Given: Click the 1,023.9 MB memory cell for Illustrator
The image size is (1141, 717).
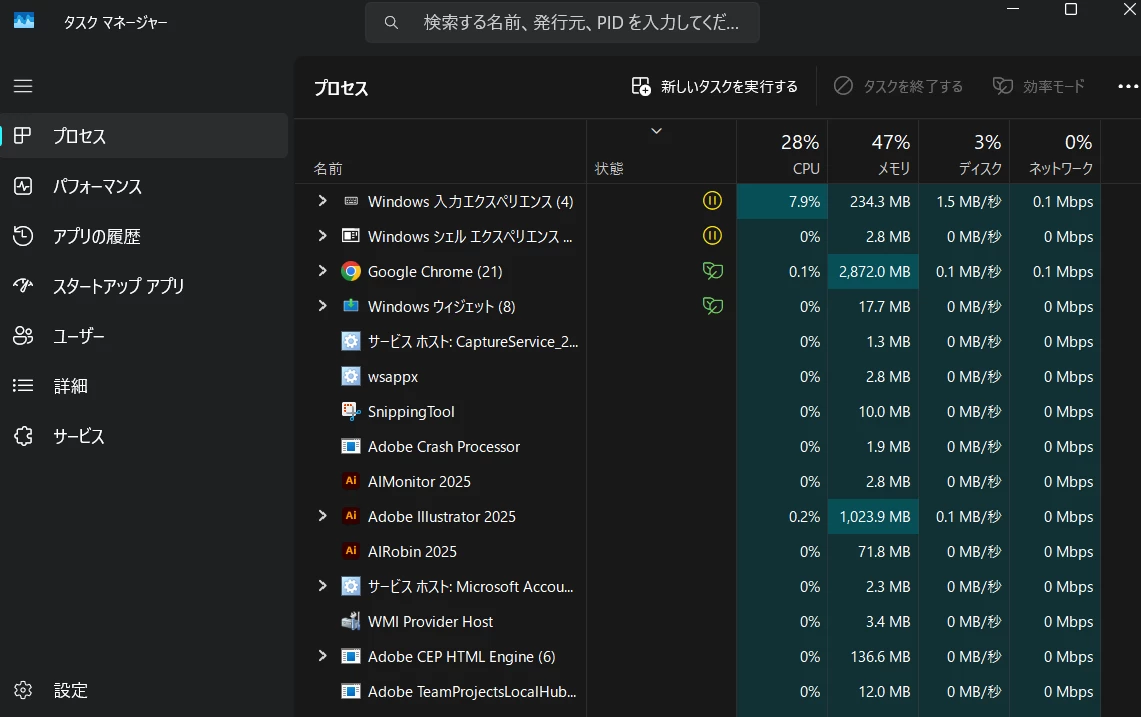Looking at the screenshot, I should [873, 516].
